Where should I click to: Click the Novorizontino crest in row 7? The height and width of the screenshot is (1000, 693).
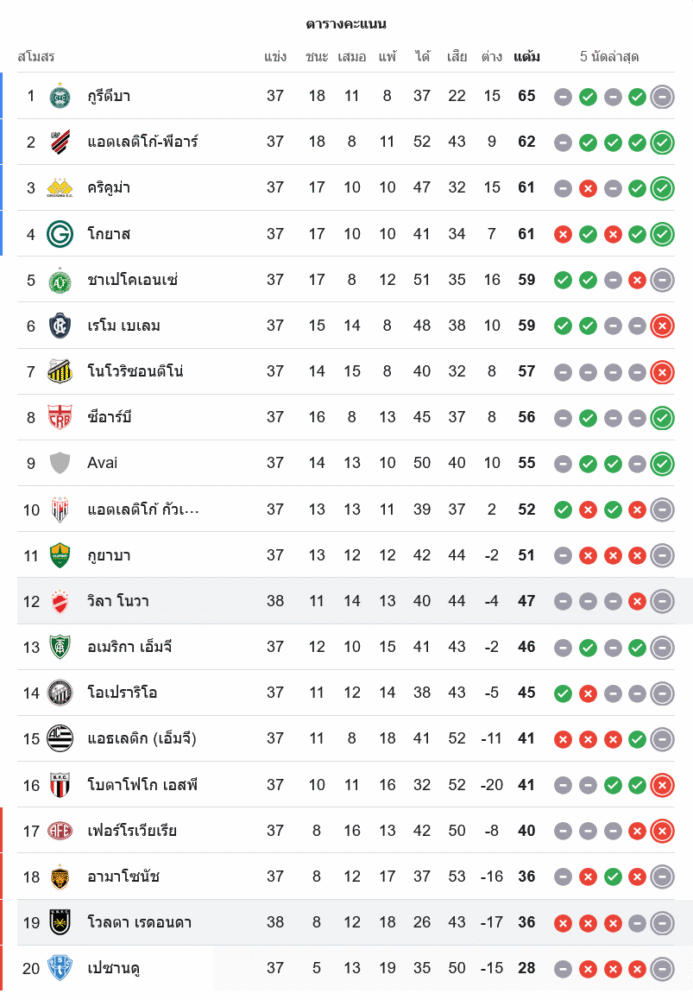pos(60,372)
